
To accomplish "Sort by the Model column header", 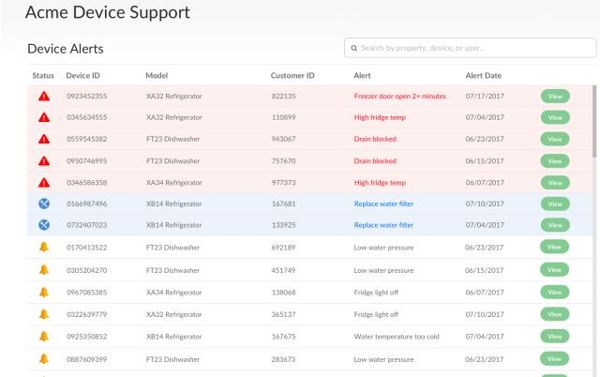I will click(157, 75).
